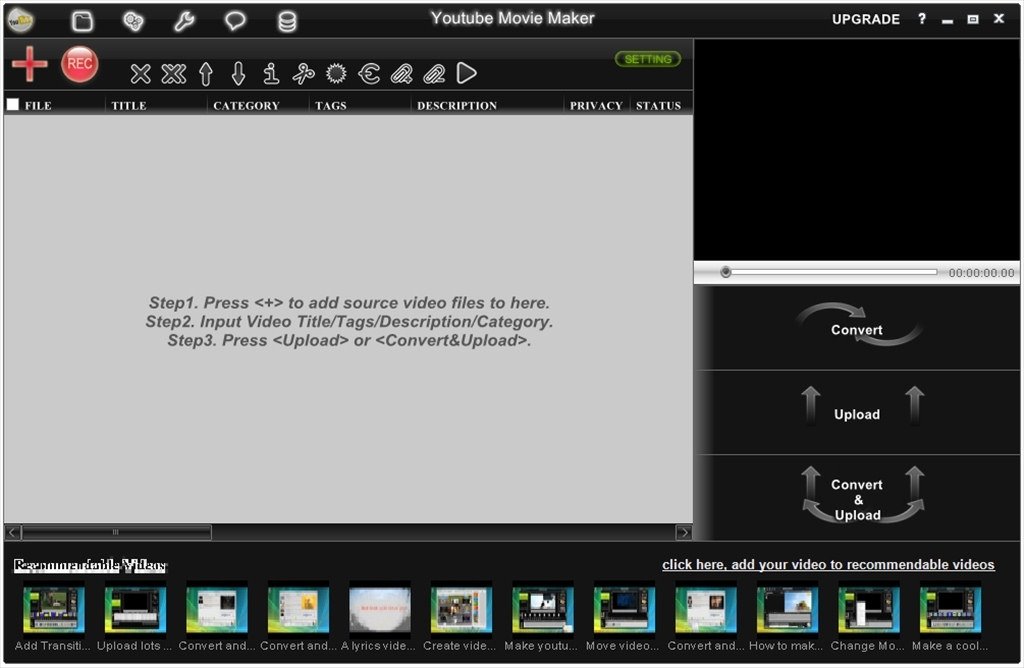Start recording with the REC button

pyautogui.click(x=80, y=64)
